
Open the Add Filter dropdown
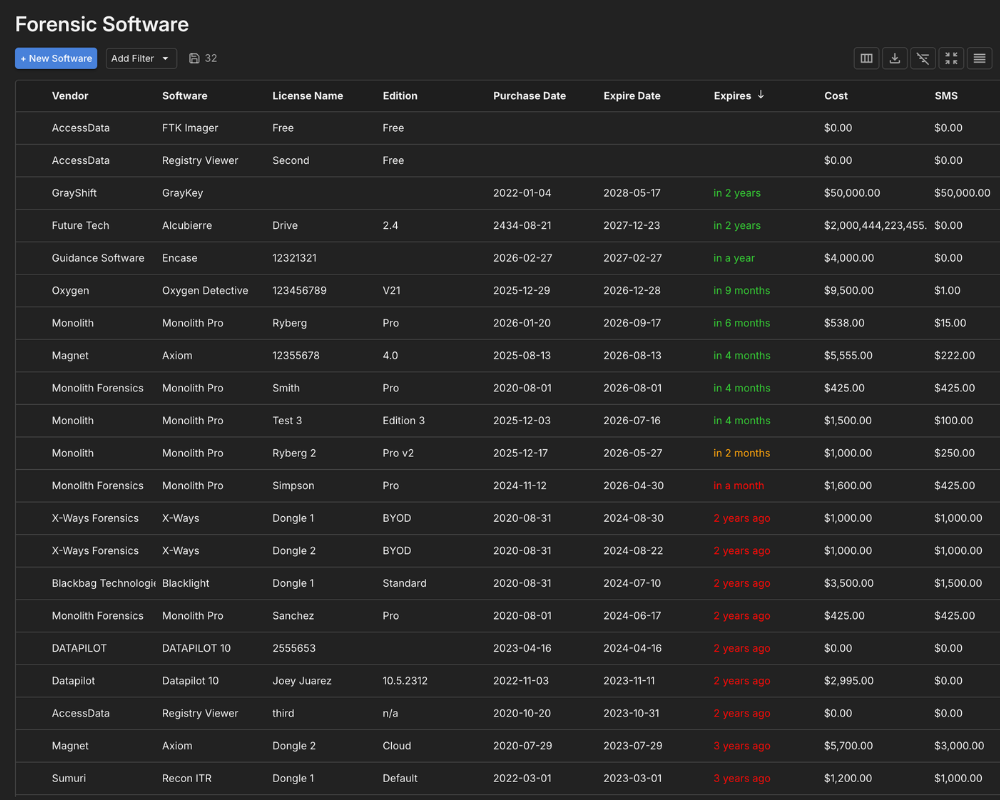[140, 58]
